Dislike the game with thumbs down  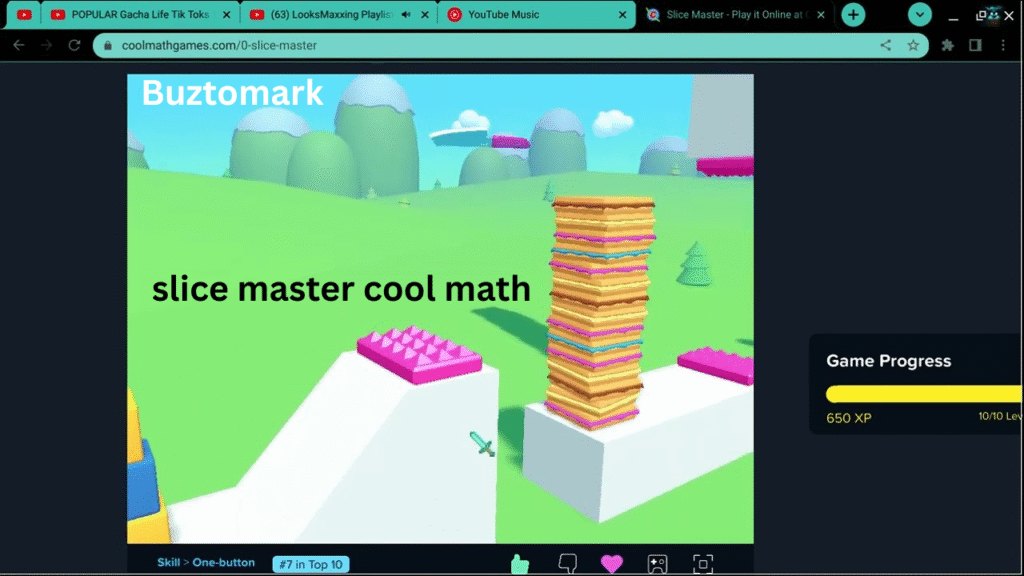[x=568, y=564]
